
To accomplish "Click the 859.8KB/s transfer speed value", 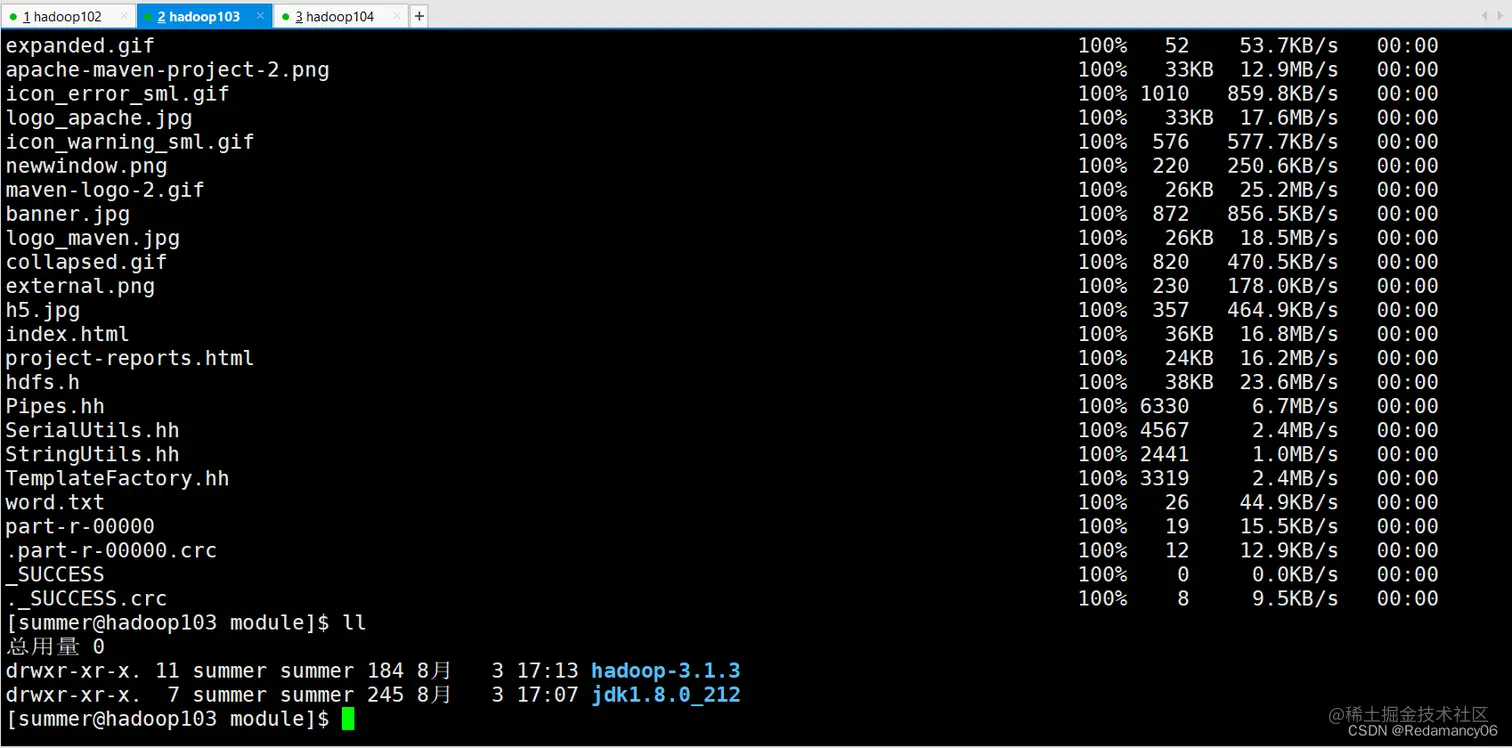I will click(1282, 93).
